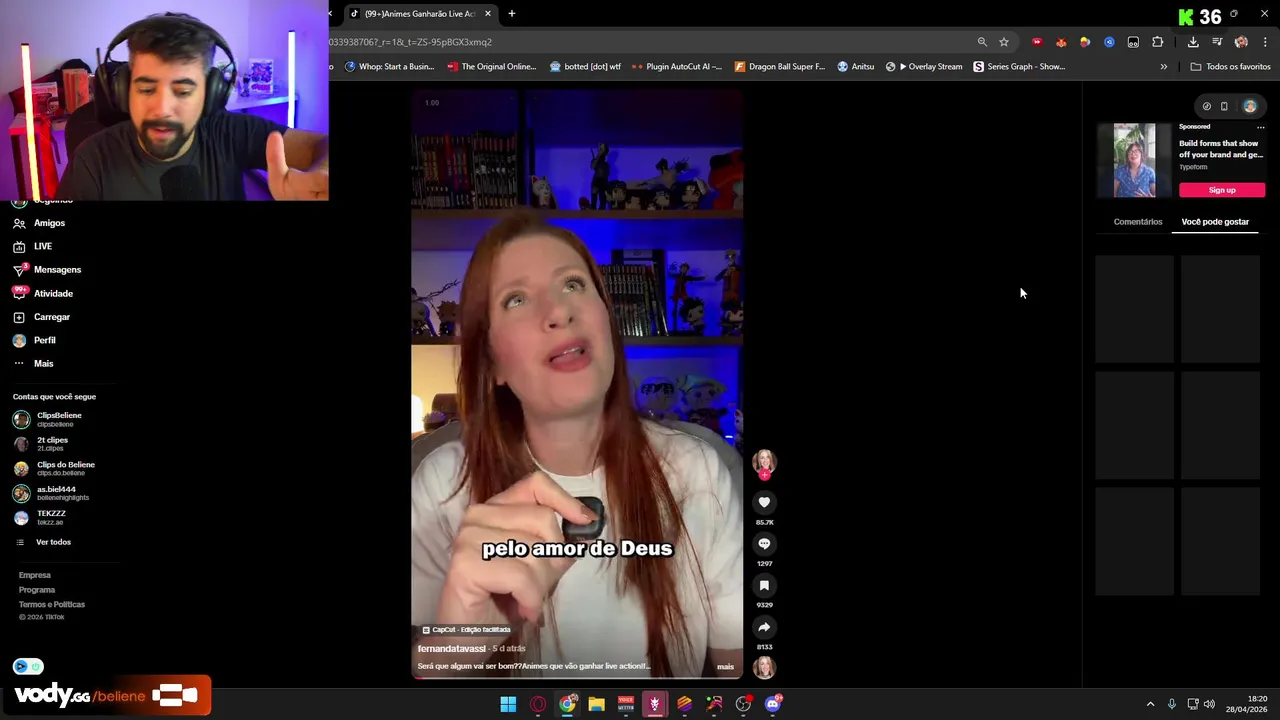Open the Anitsu bookmark
The image size is (1280, 720).
coord(856,67)
